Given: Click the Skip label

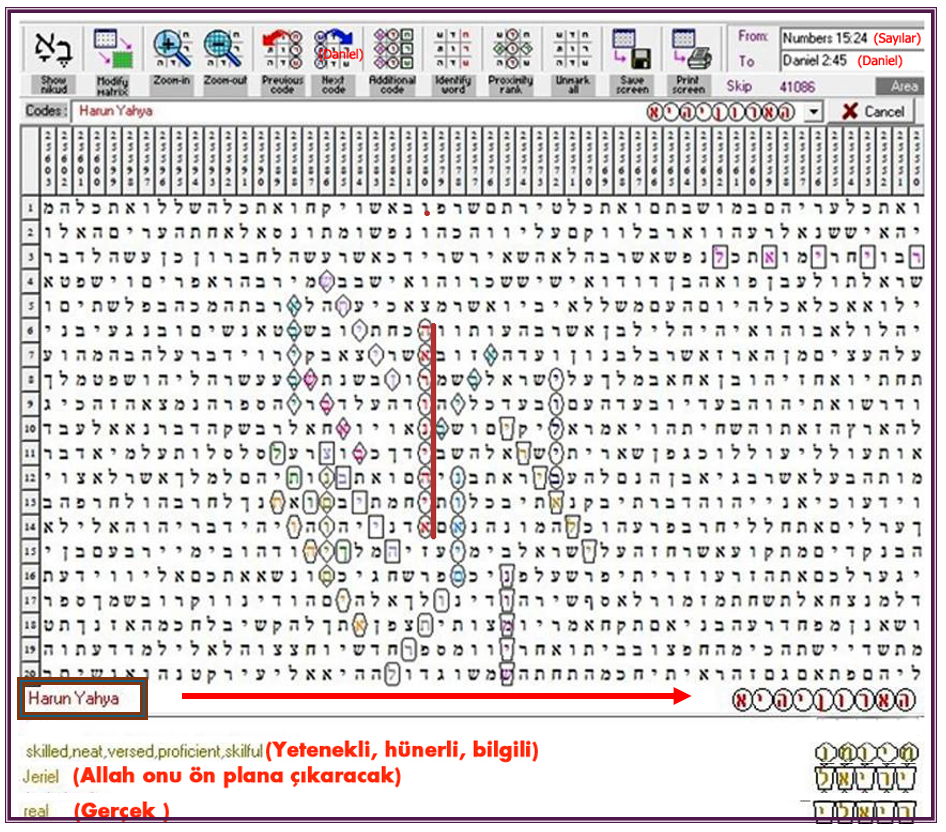Looking at the screenshot, I should 739,86.
